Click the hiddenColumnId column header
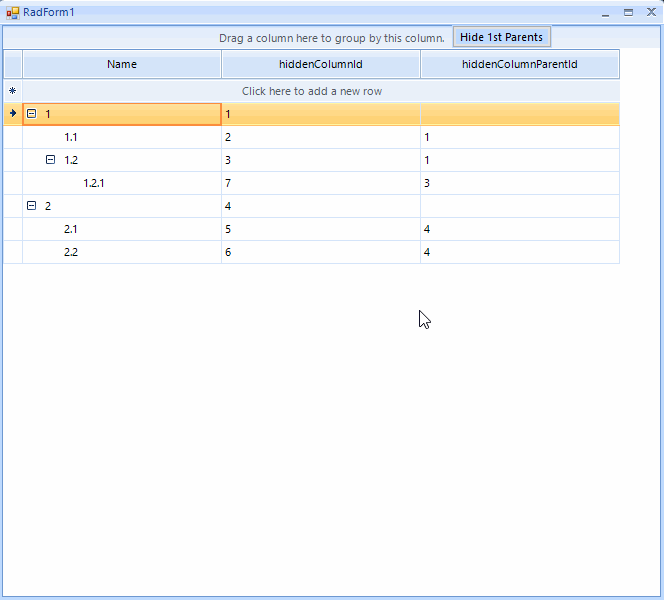 [320, 65]
